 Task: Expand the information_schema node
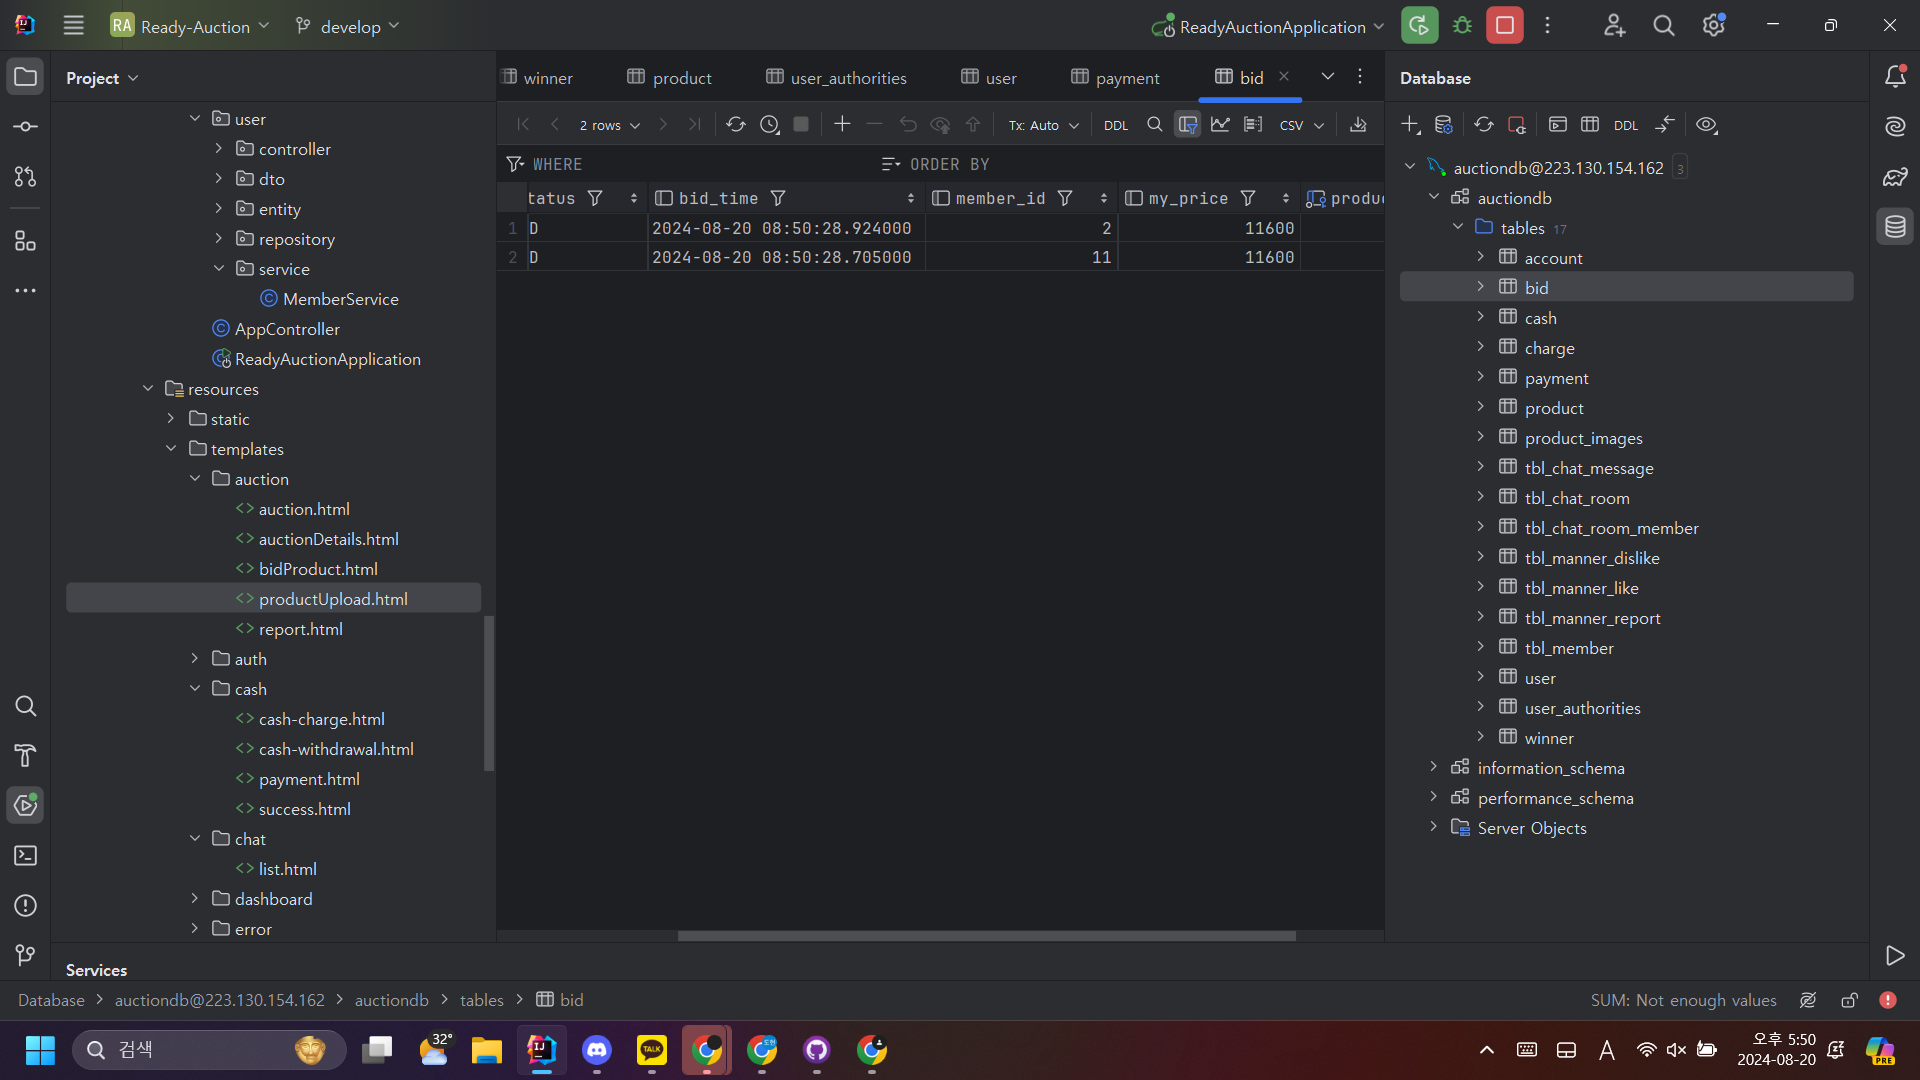click(1433, 767)
